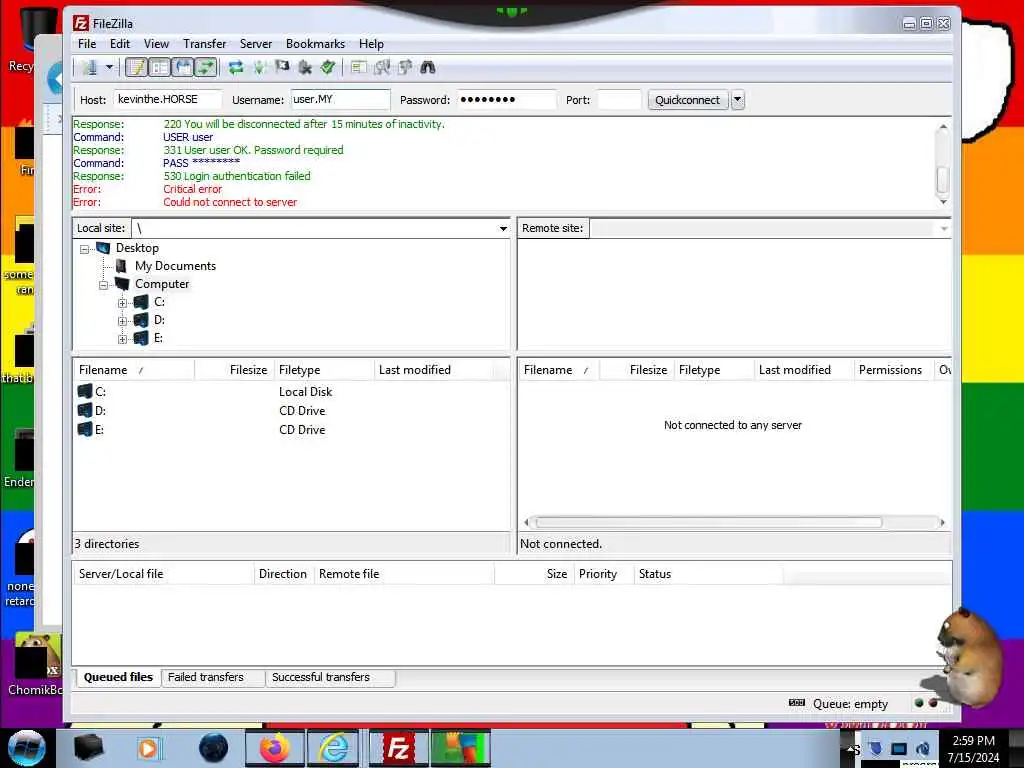Viewport: 1024px width, 768px height.
Task: Open the binoculars file search icon
Action: [428, 67]
